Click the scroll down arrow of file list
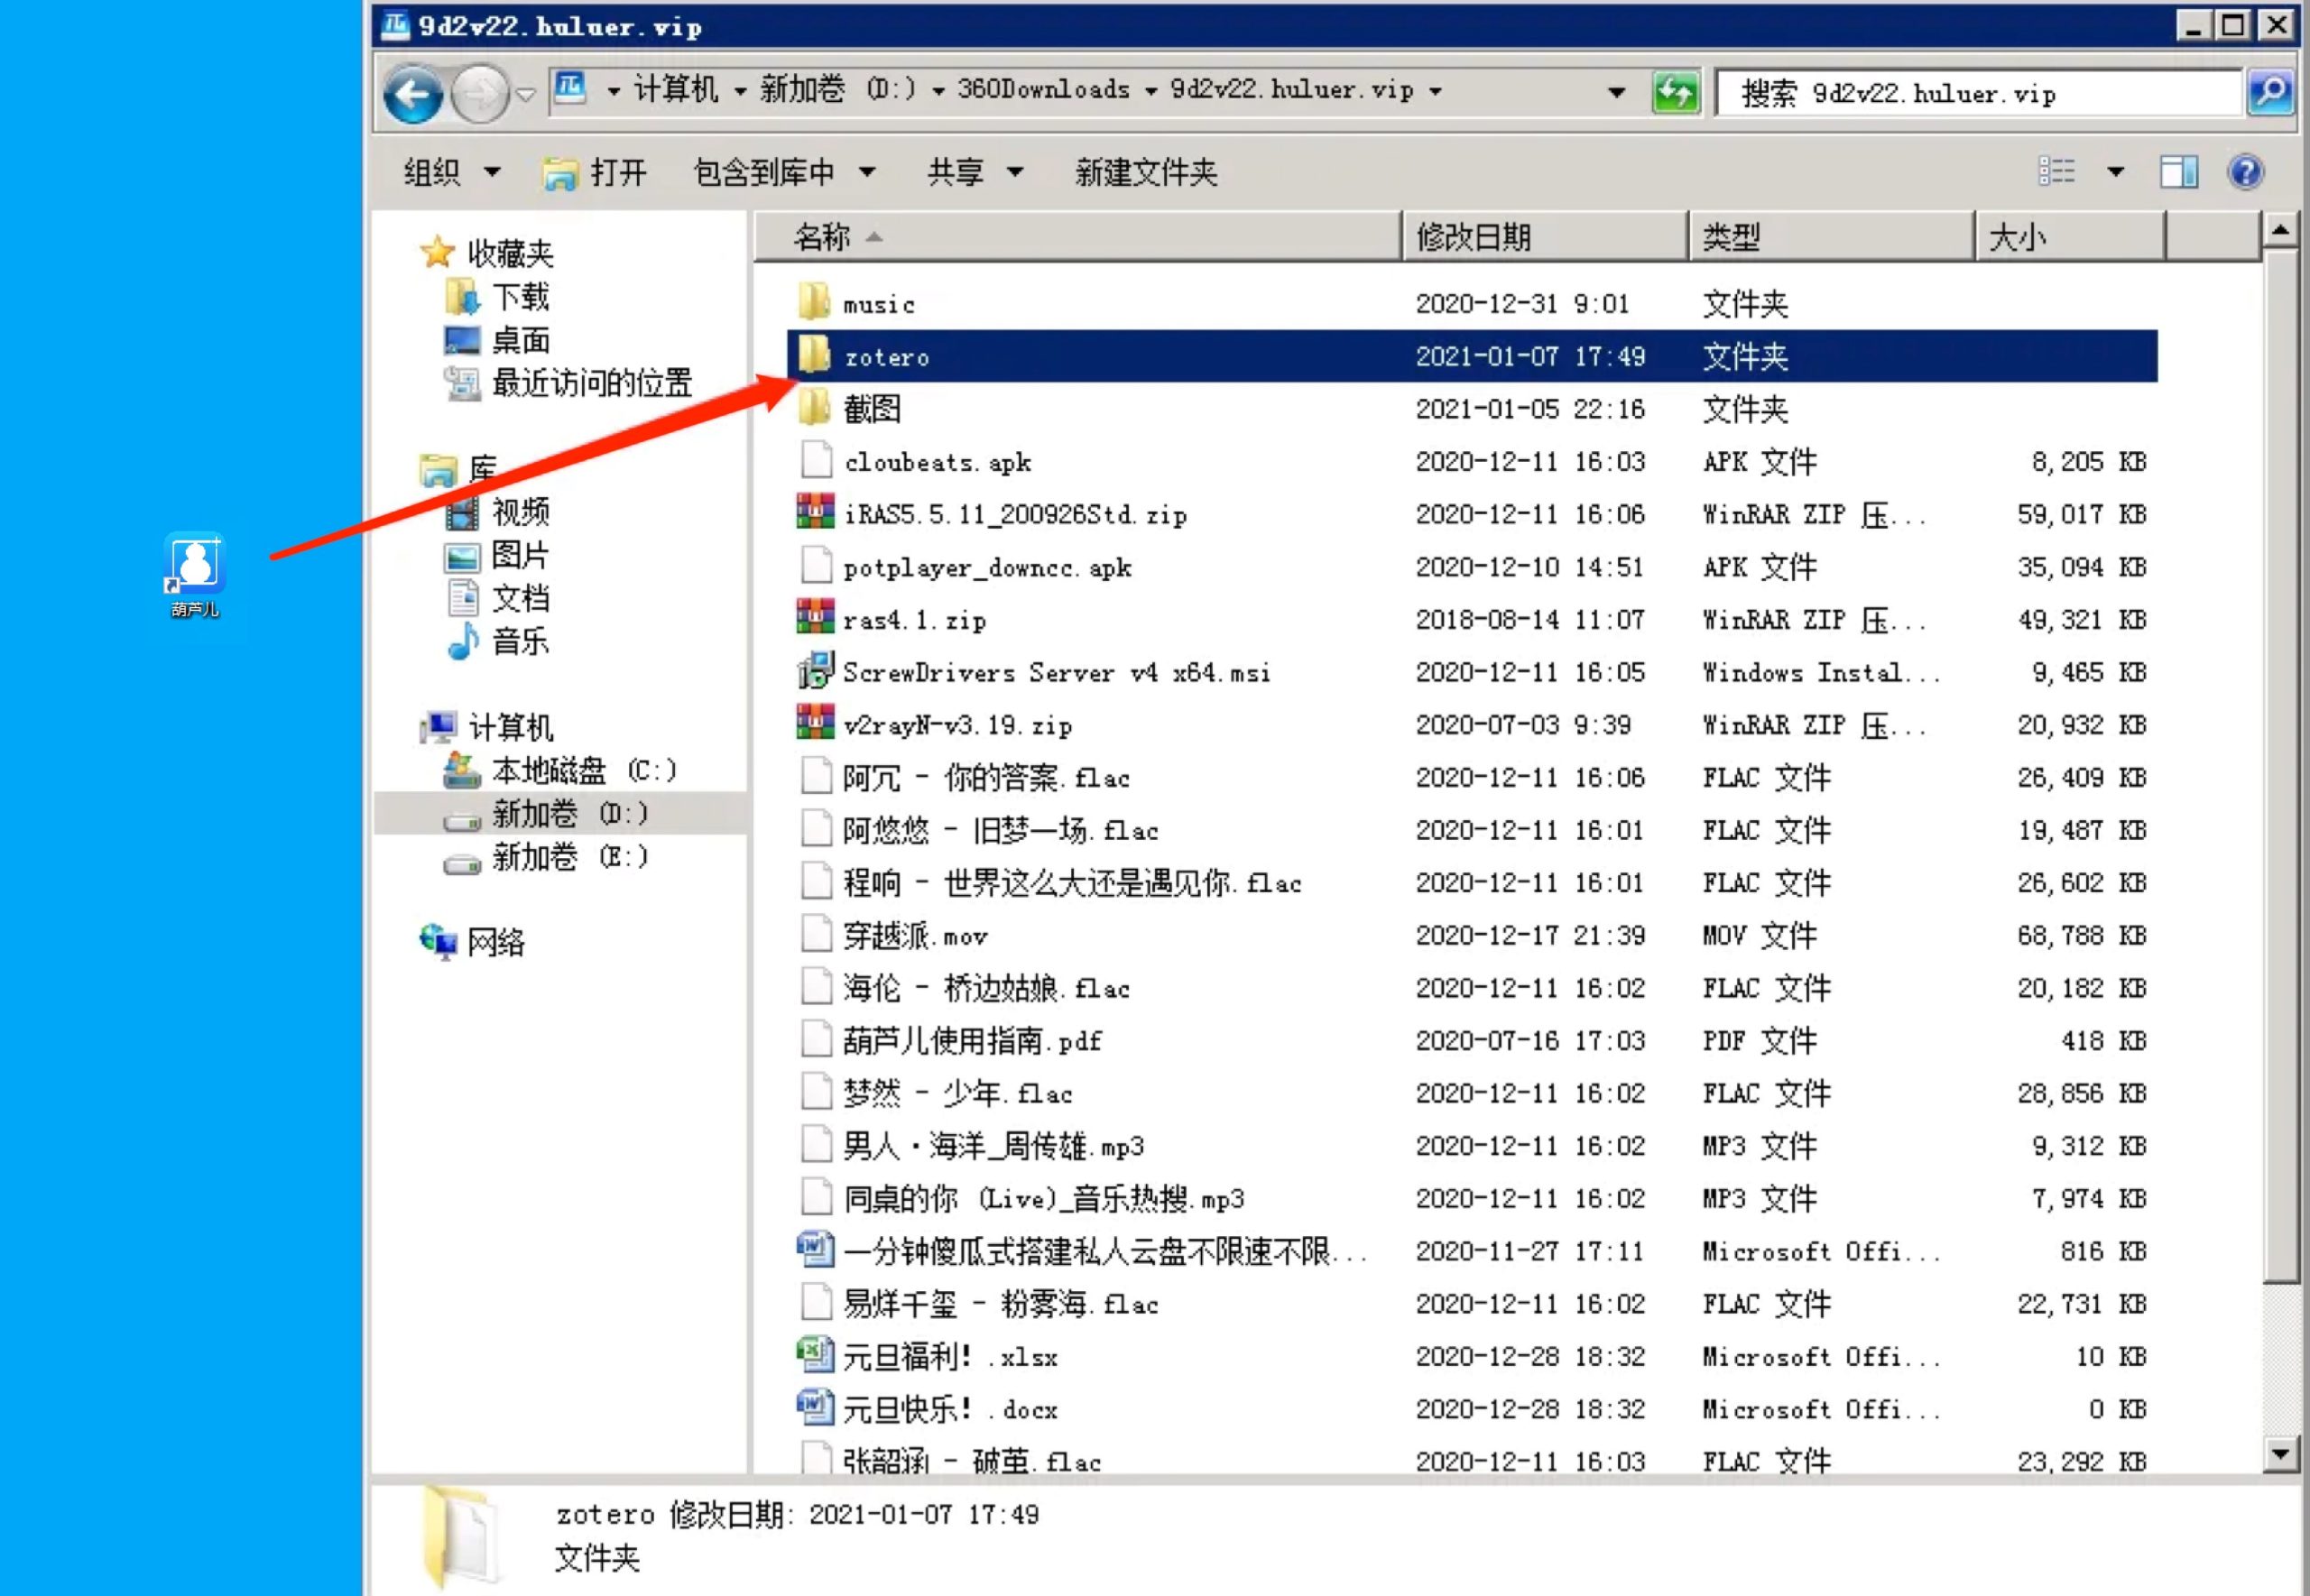The width and height of the screenshot is (2310, 1596). [2280, 1454]
